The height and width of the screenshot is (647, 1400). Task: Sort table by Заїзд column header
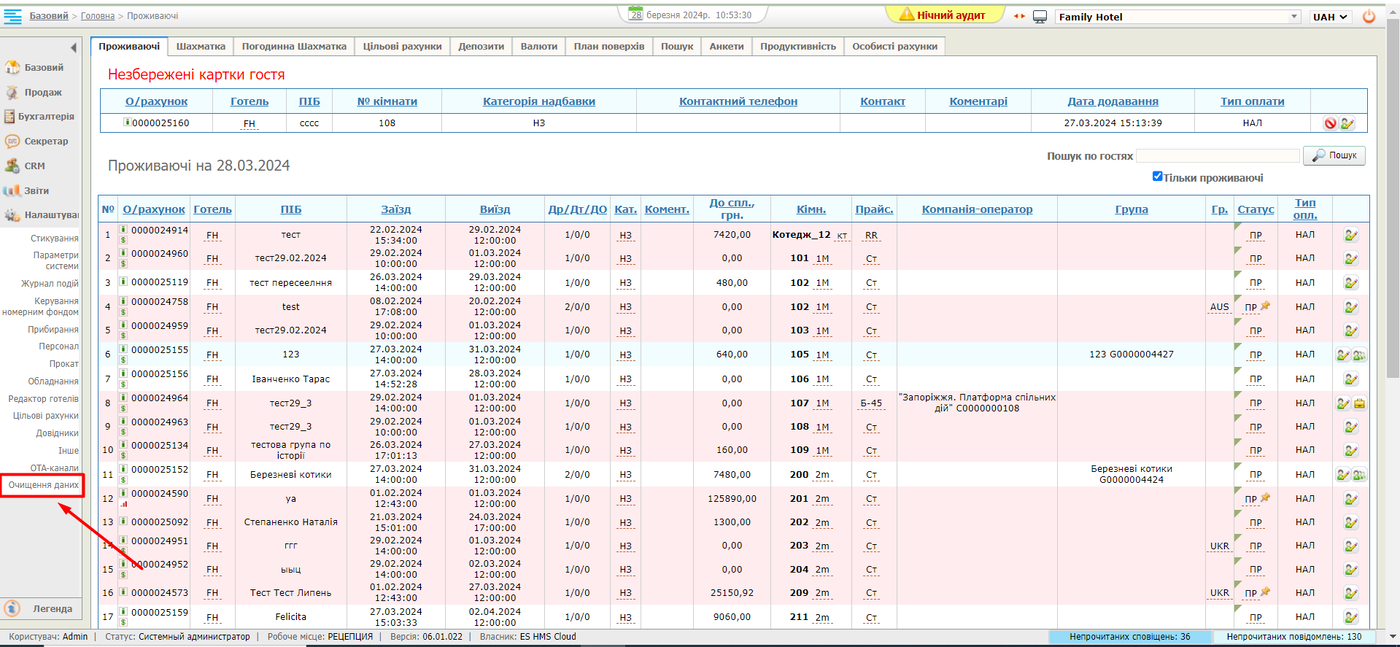point(395,209)
